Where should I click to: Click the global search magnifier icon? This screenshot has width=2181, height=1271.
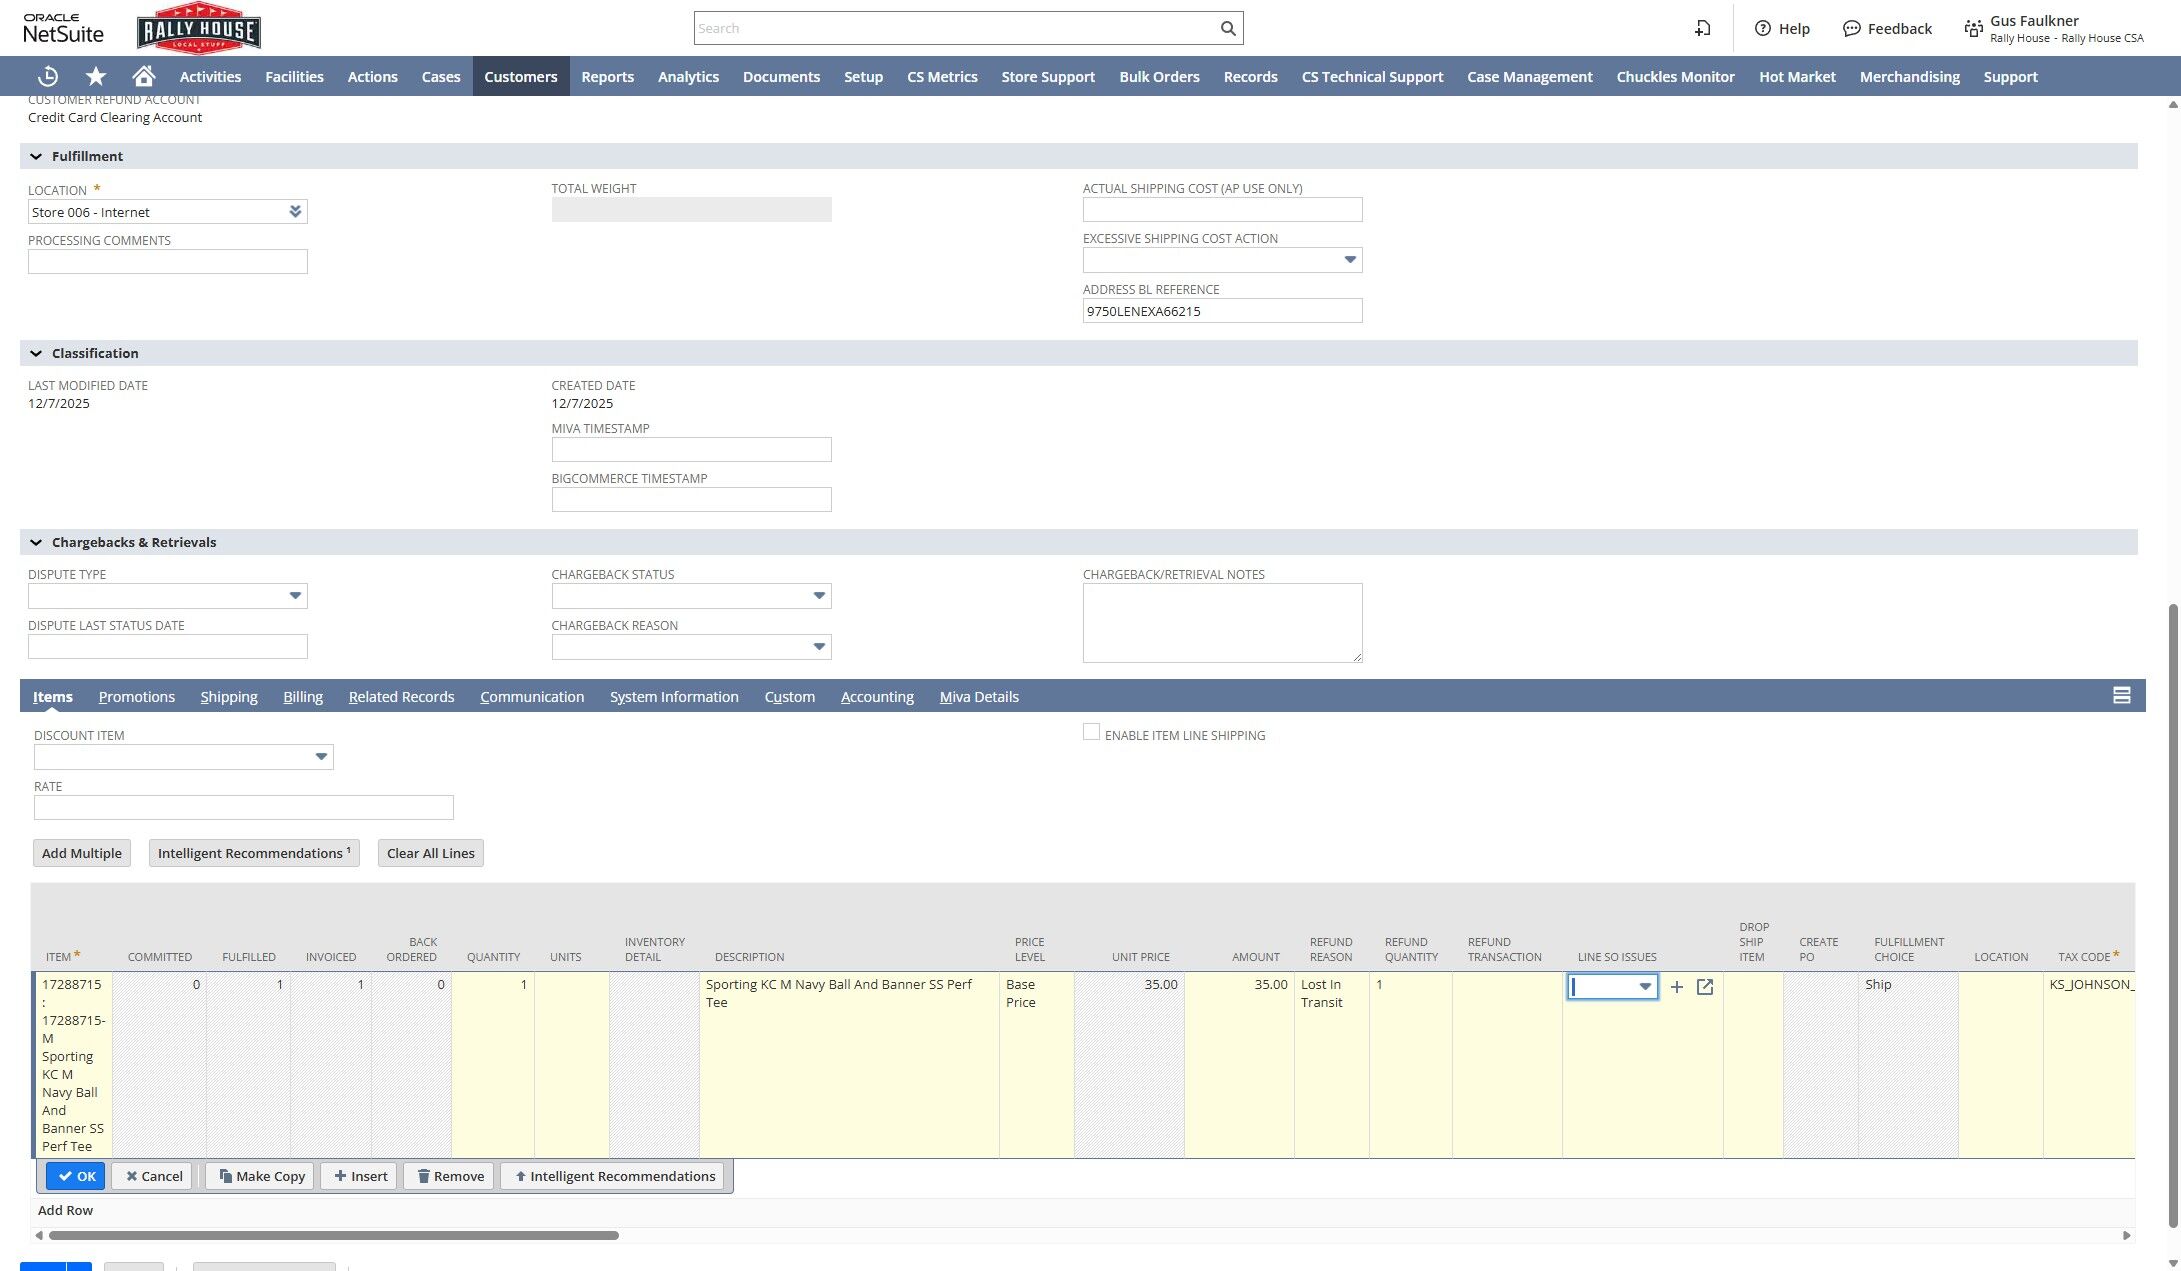1228,28
